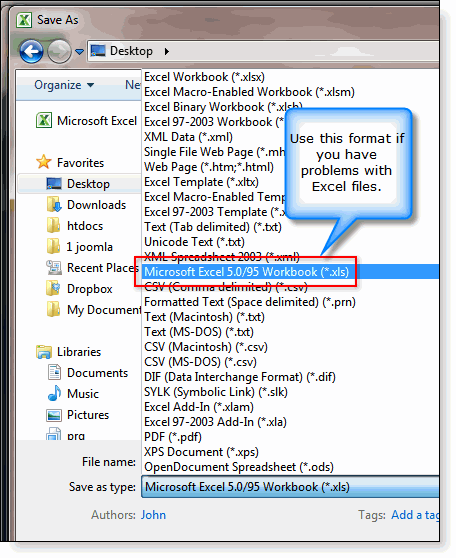Choose Excel 97-2003 Workbook format
The image size is (456, 558).
[x=214, y=122]
